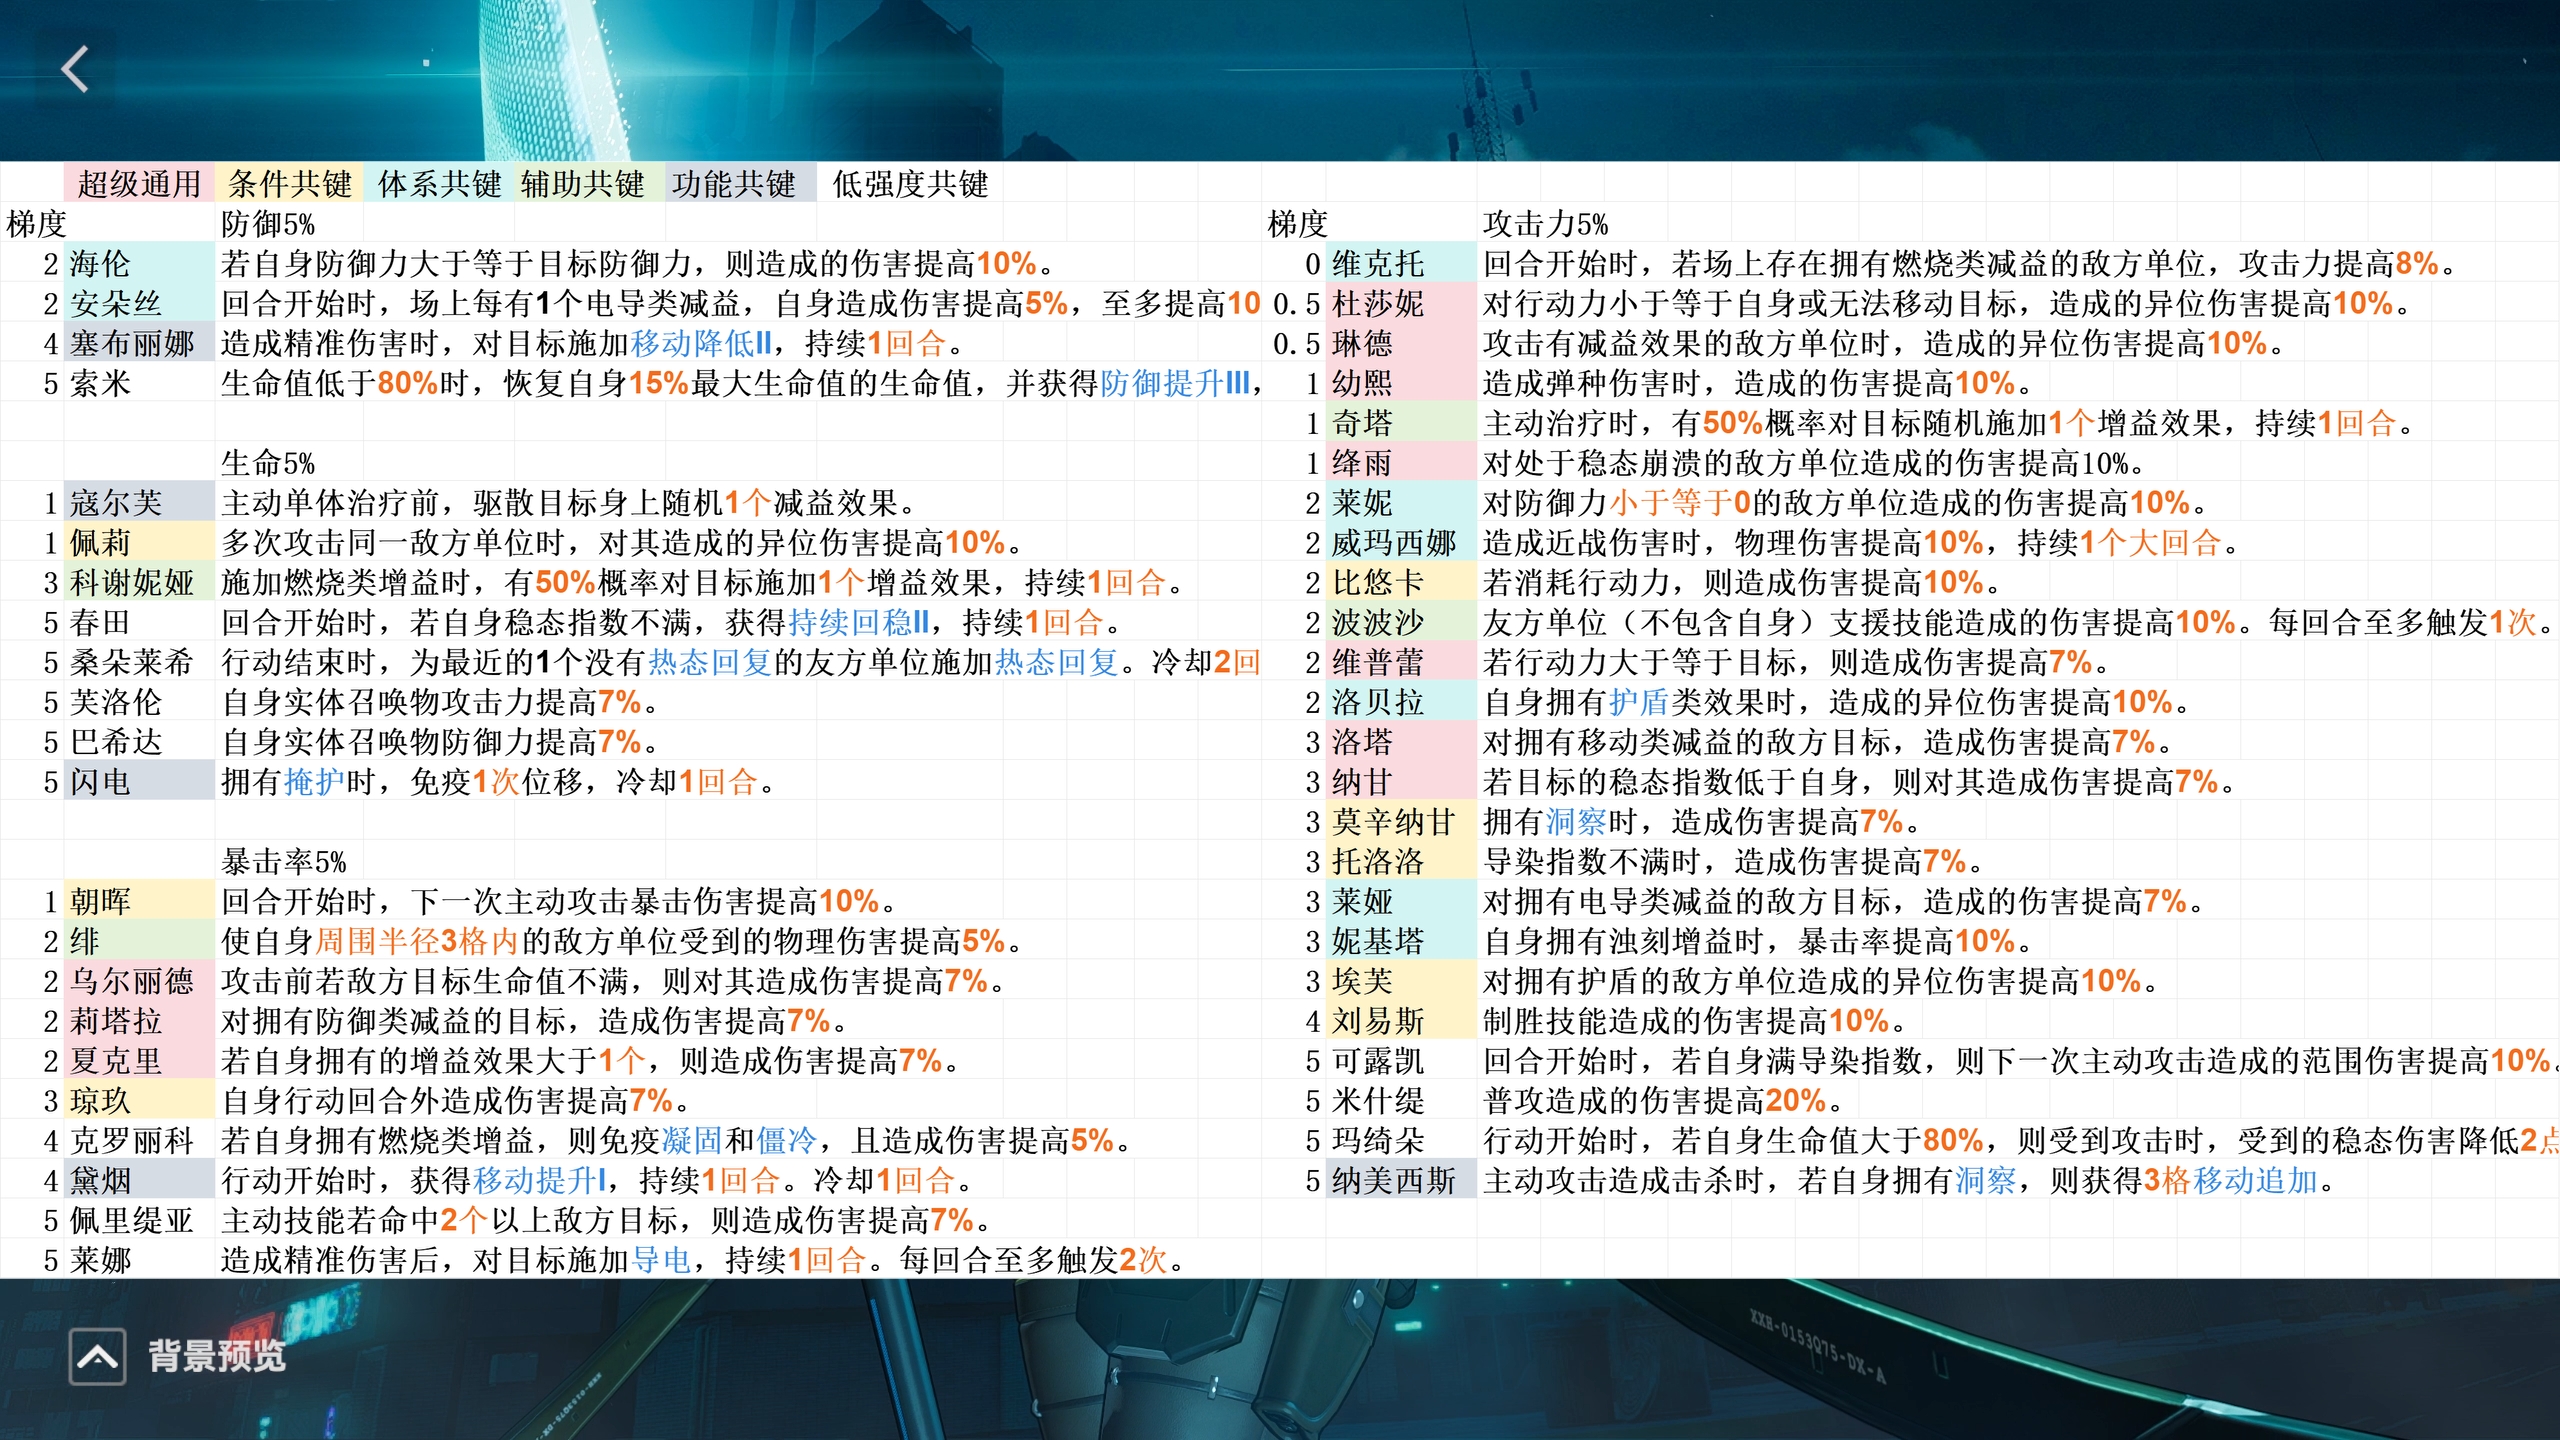Select the 纳美西斯 name cell
The width and height of the screenshot is (2560, 1440).
point(1393,1181)
